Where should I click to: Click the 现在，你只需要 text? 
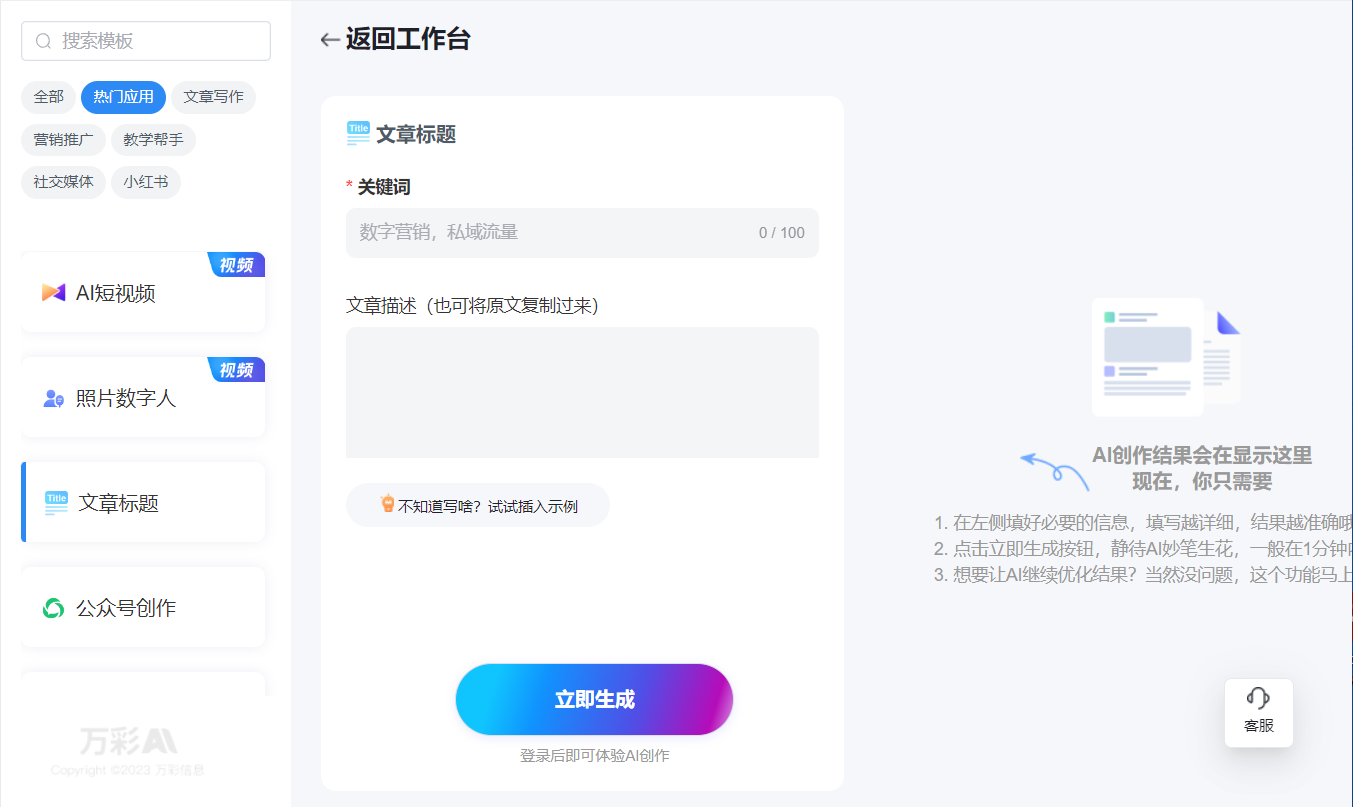tap(1202, 481)
